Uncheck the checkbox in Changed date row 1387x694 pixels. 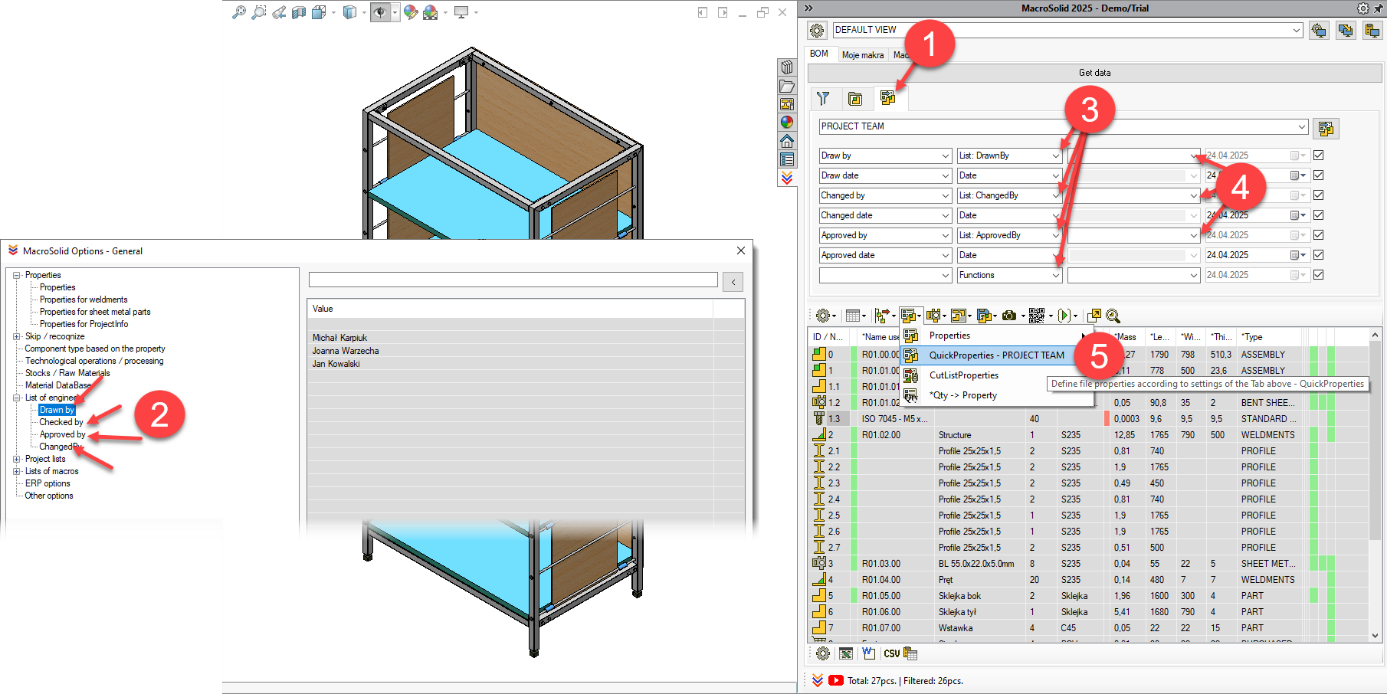pos(1318,215)
